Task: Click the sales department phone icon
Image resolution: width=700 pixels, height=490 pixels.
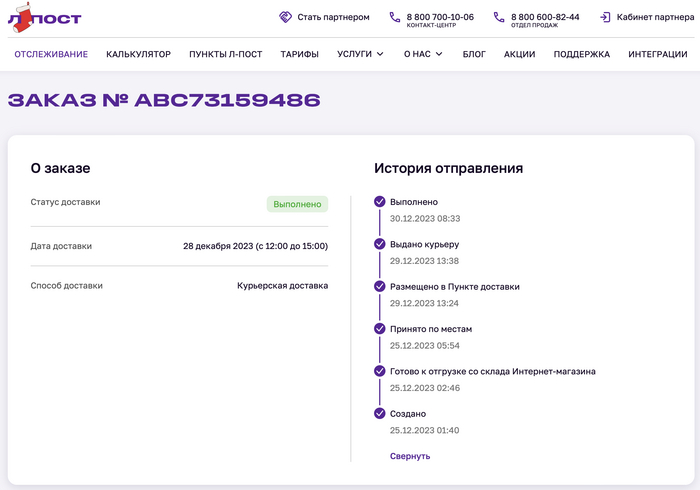Action: coord(498,17)
